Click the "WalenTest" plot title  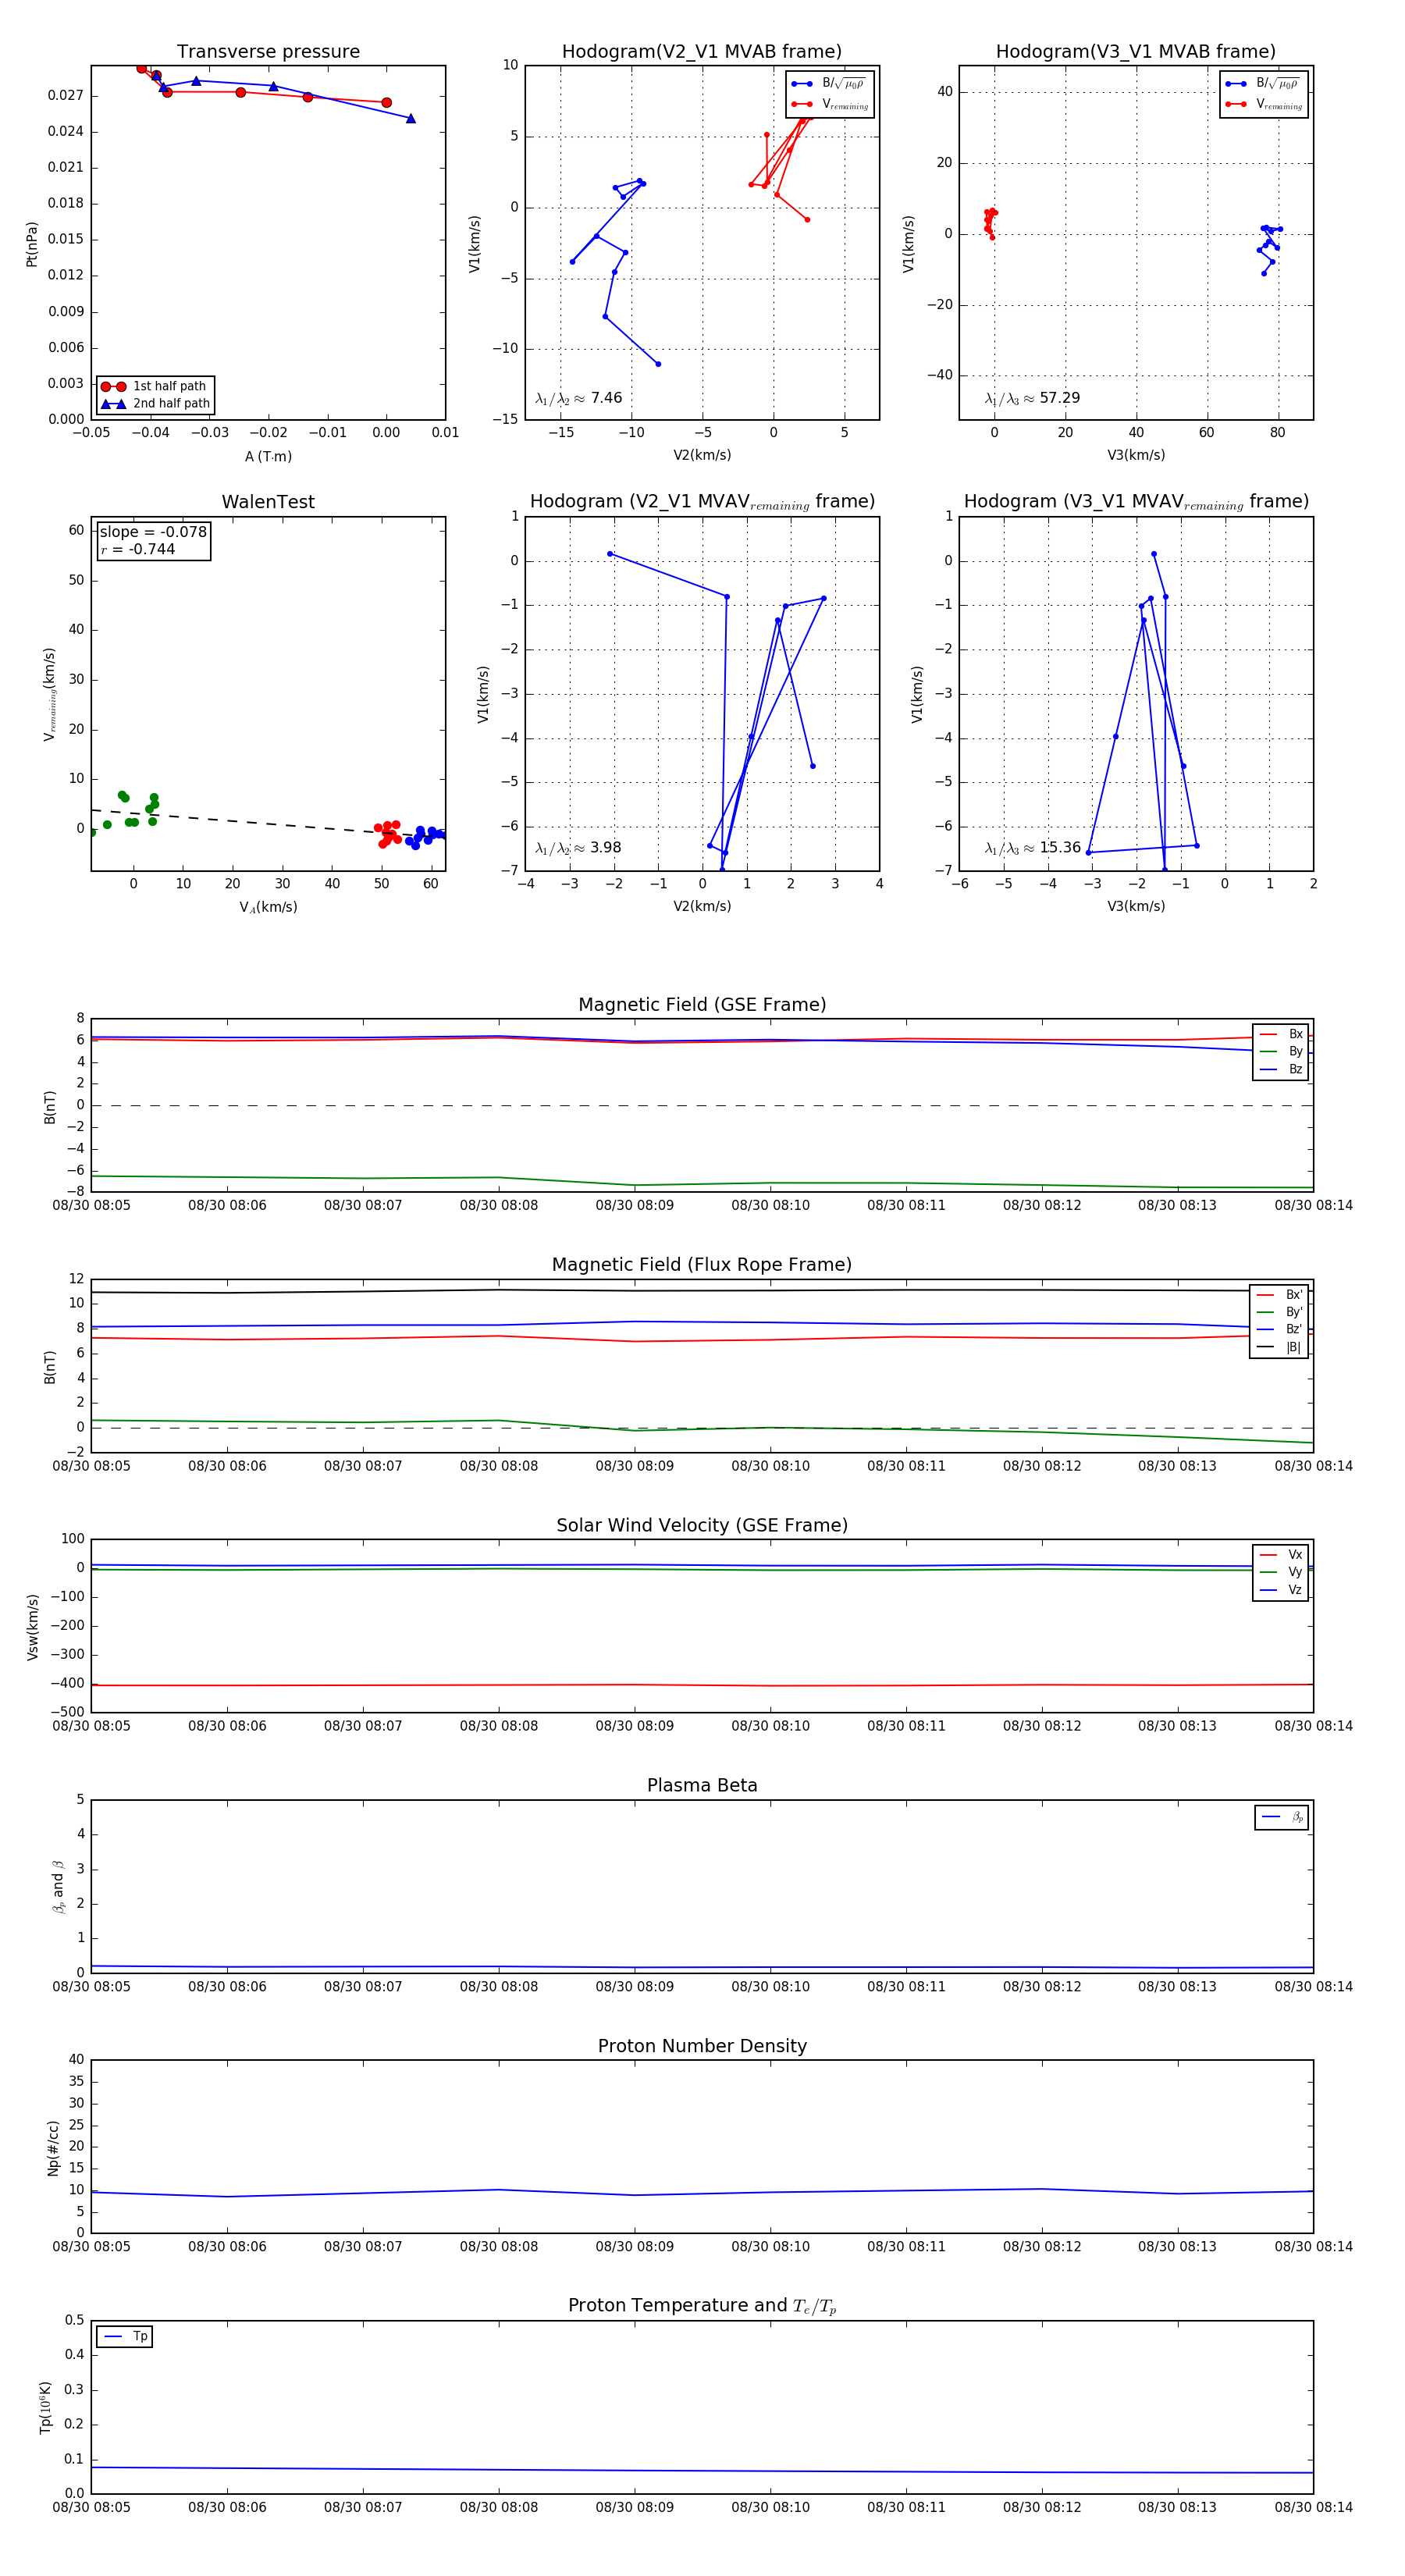(268, 502)
